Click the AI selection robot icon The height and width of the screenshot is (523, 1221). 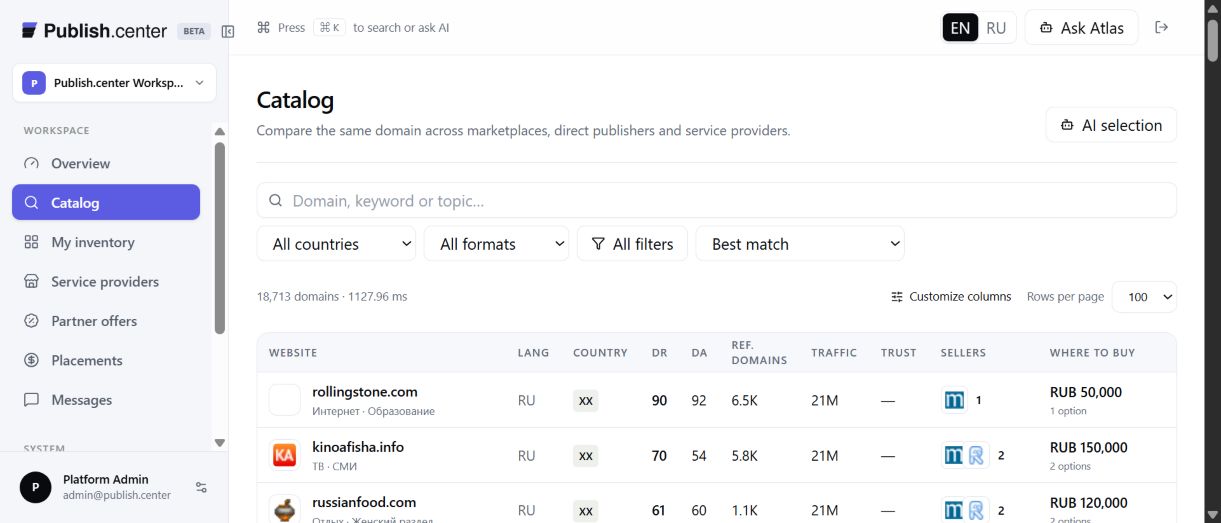coord(1067,125)
